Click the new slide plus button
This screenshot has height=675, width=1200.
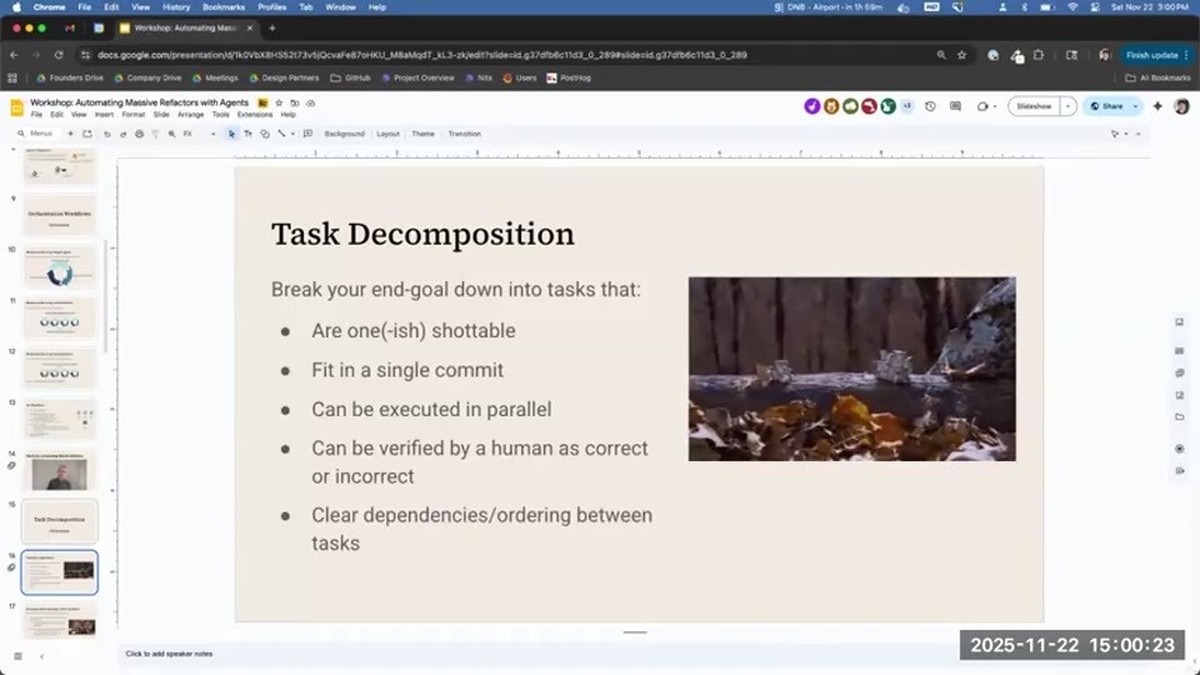(70, 134)
